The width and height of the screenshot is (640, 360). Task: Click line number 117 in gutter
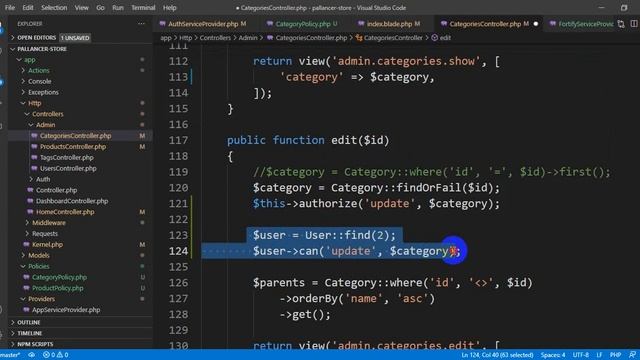[x=178, y=140]
